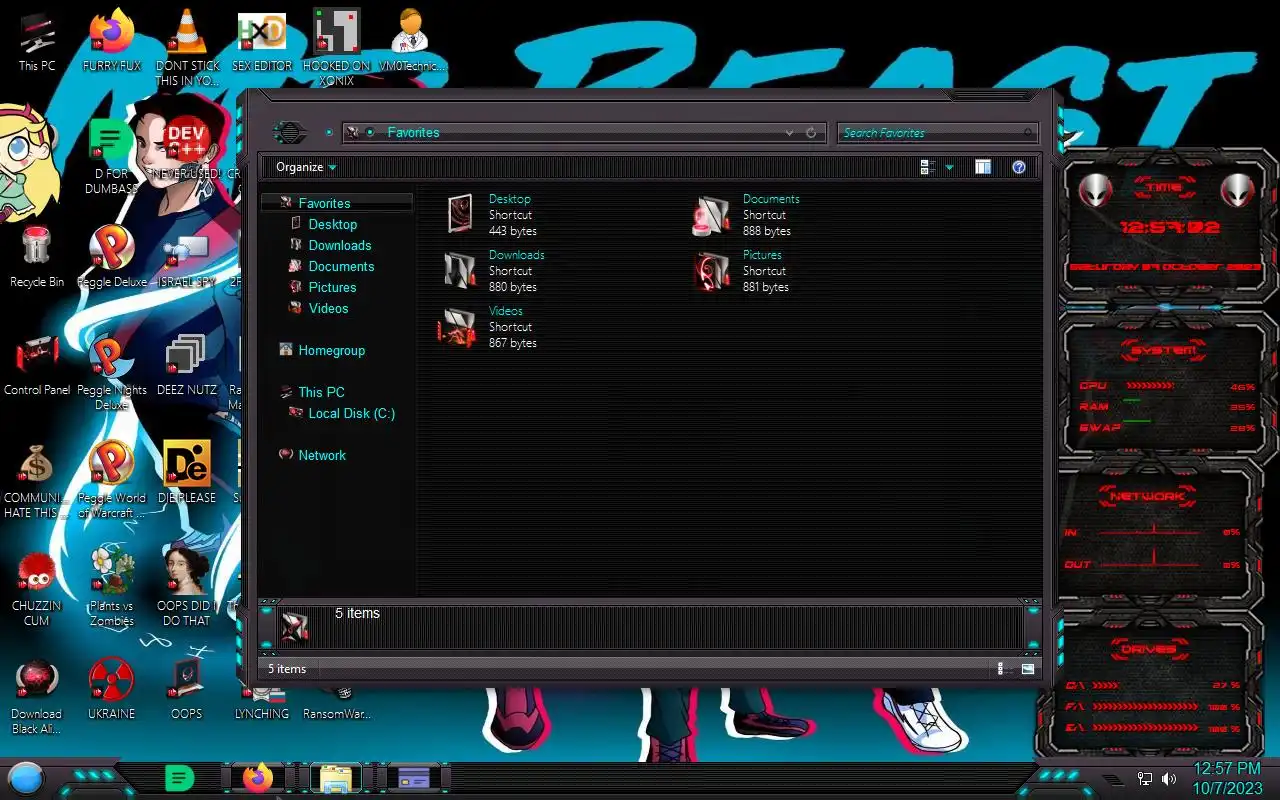Image resolution: width=1280 pixels, height=800 pixels.
Task: Open the green app in taskbar
Action: pyautogui.click(x=179, y=777)
